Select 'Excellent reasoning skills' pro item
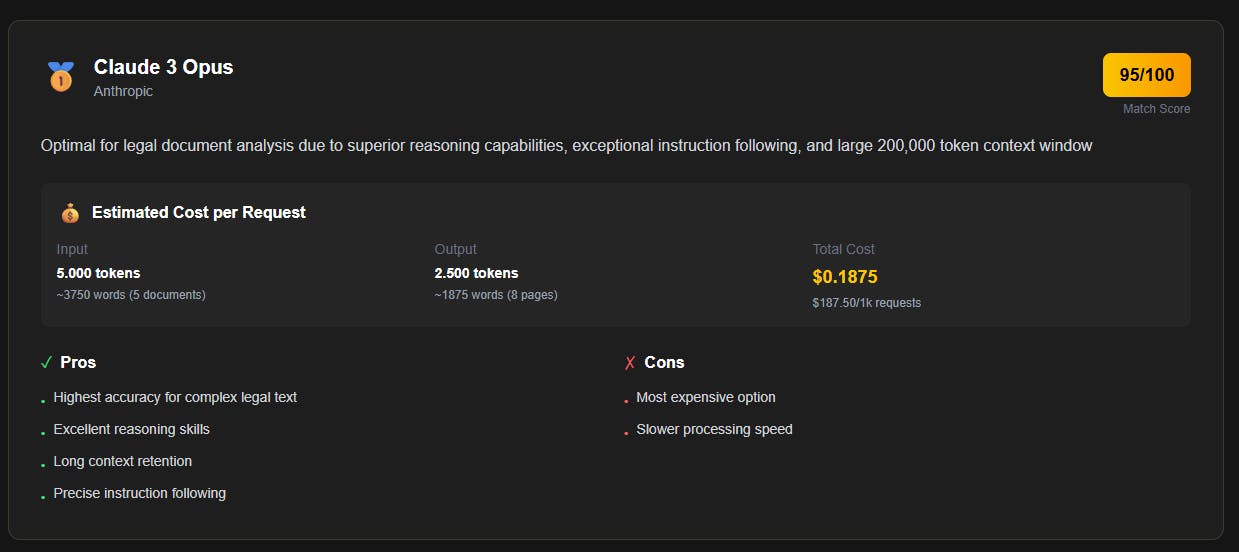The image size is (1239, 552). [131, 429]
